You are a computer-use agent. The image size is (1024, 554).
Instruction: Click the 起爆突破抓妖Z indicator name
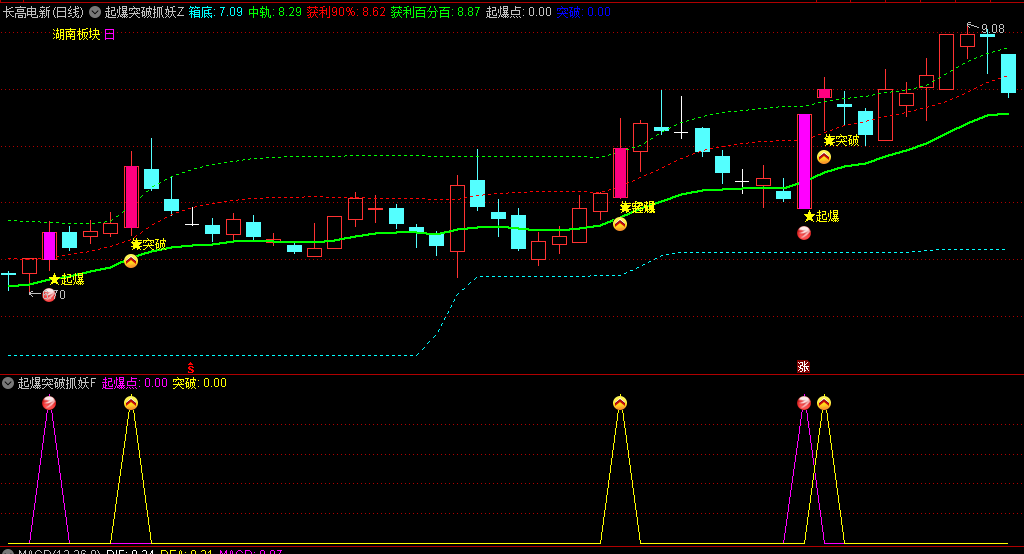(x=144, y=12)
